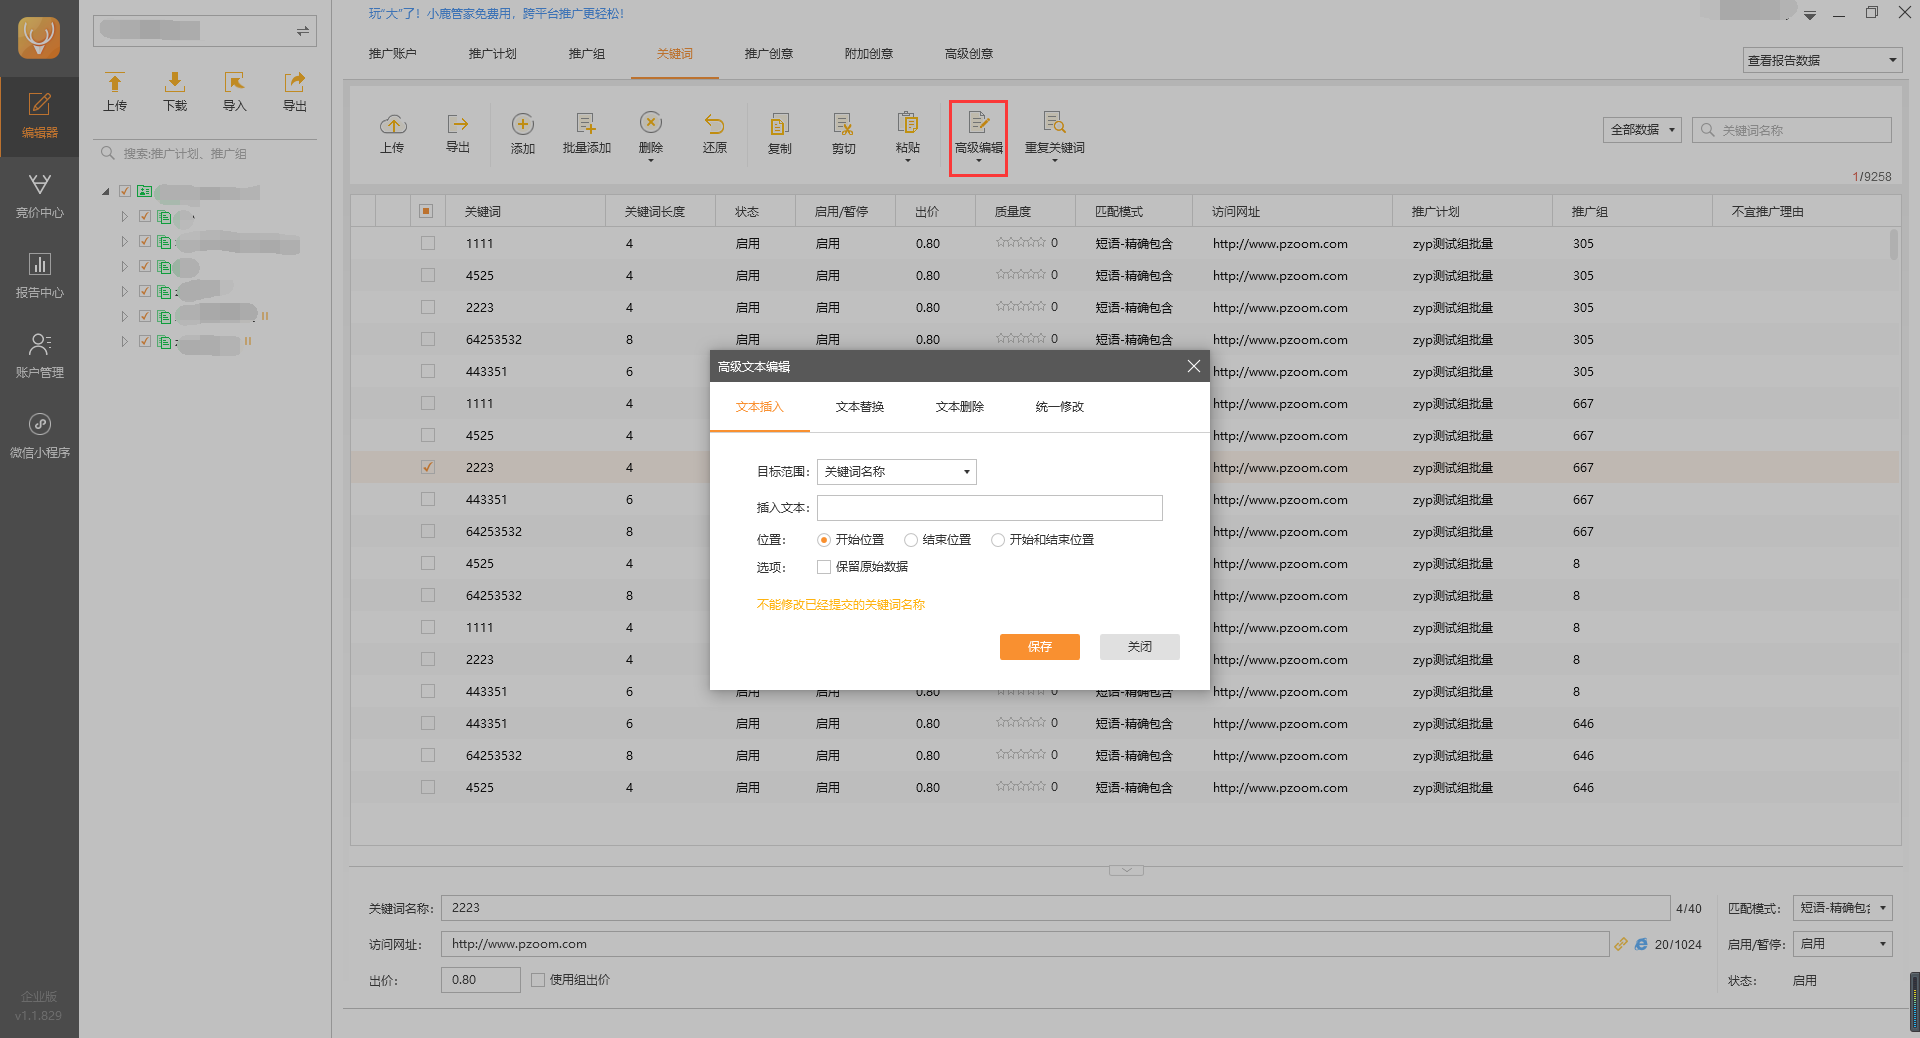Screen dimensions: 1920x1038
Task: Open the 启用/暂停 dropdown at bottom
Action: click(1842, 944)
